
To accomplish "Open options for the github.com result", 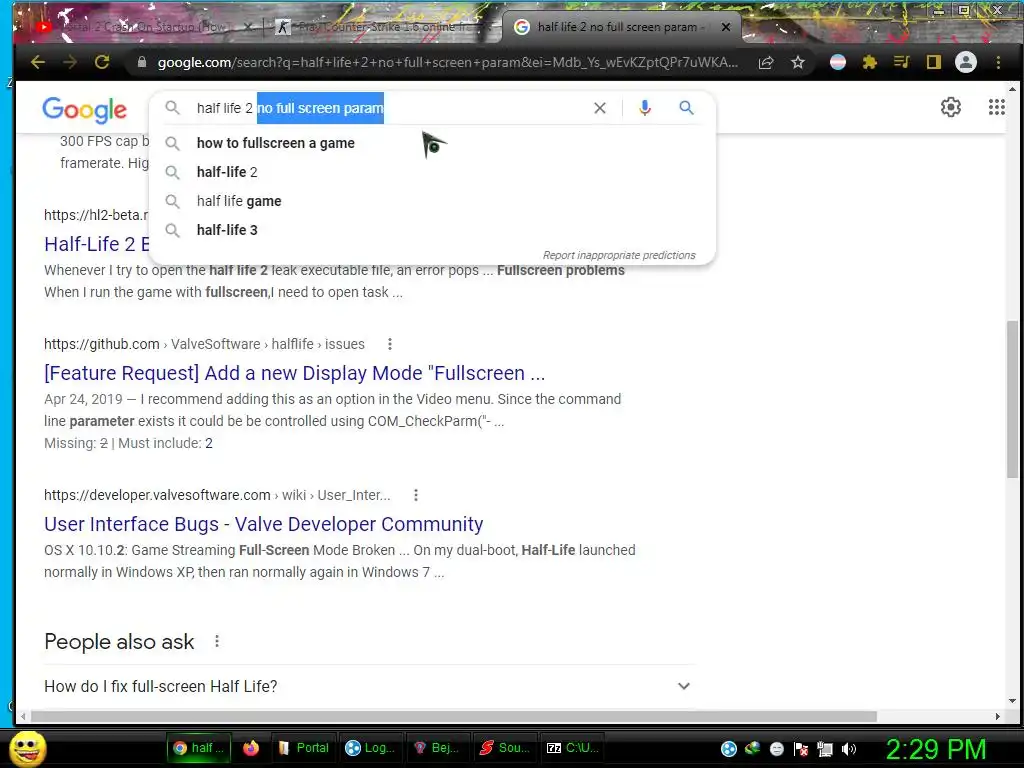I will click(x=390, y=344).
